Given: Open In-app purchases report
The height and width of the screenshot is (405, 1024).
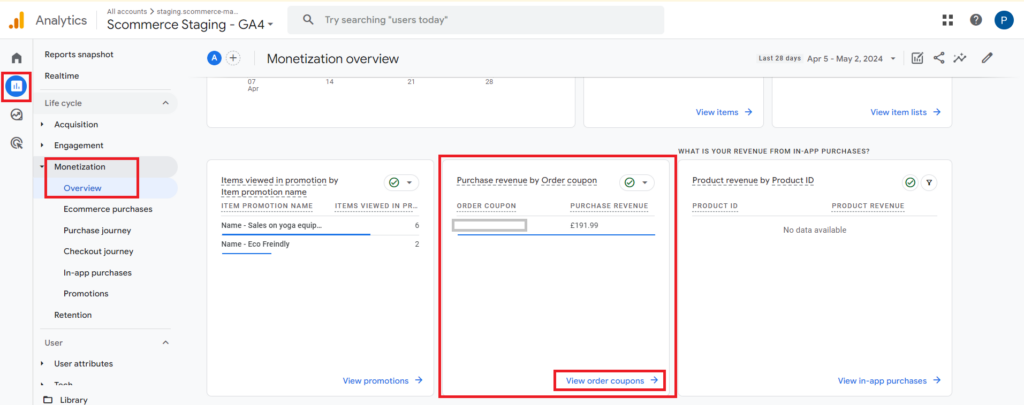Looking at the screenshot, I should click(x=97, y=272).
